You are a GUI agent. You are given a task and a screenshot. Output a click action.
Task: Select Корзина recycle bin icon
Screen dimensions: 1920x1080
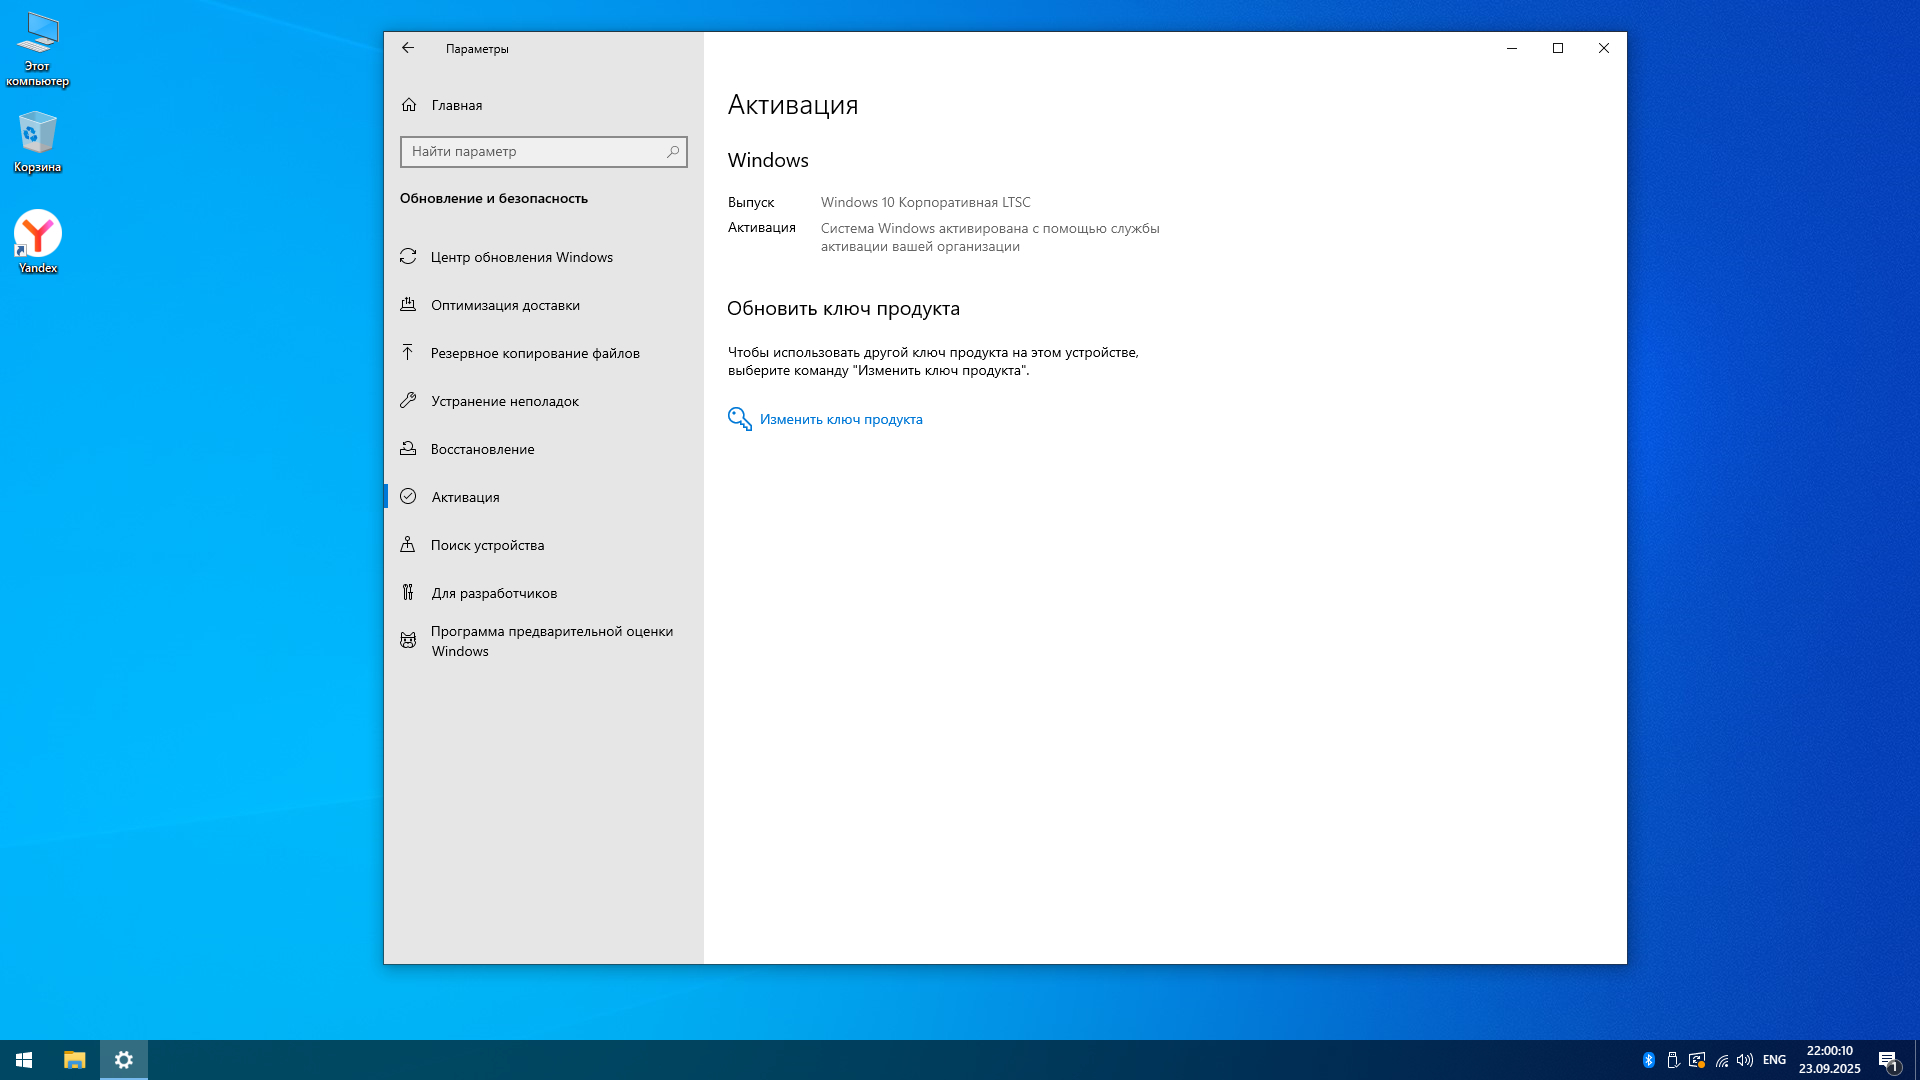[x=37, y=142]
